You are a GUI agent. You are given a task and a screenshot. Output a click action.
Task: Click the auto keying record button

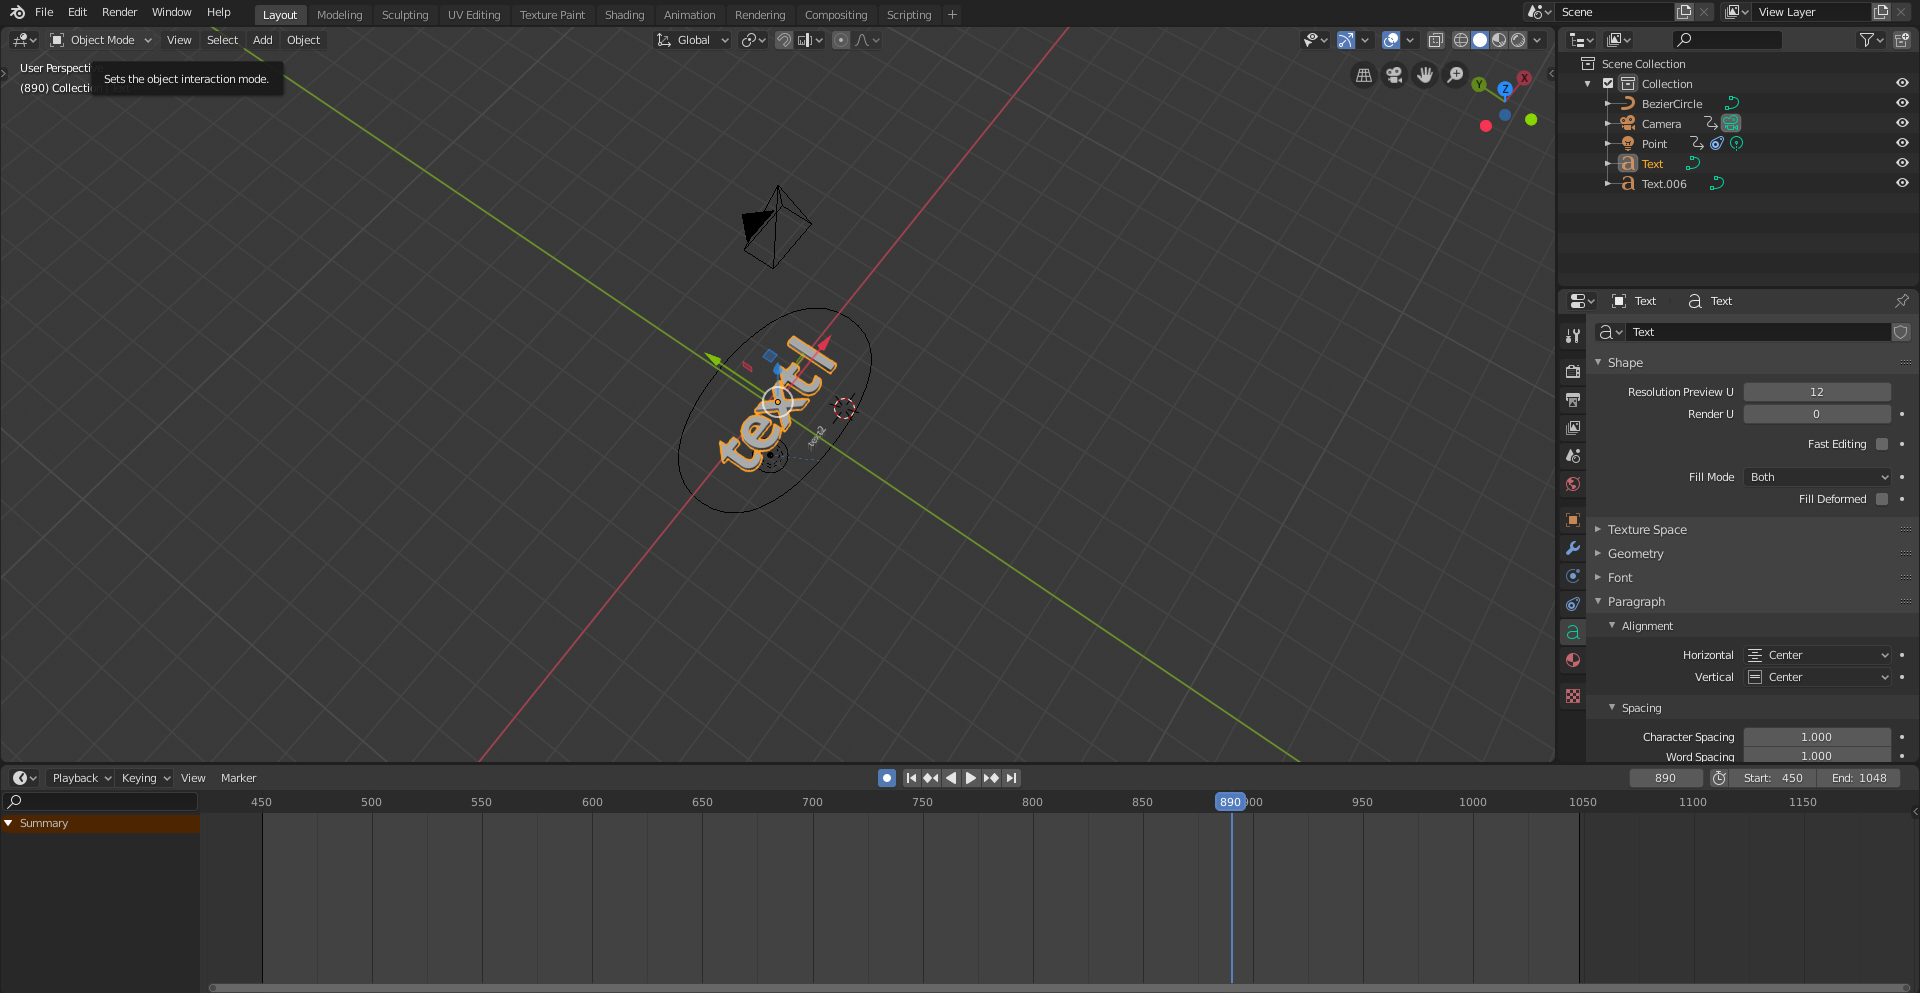[887, 778]
